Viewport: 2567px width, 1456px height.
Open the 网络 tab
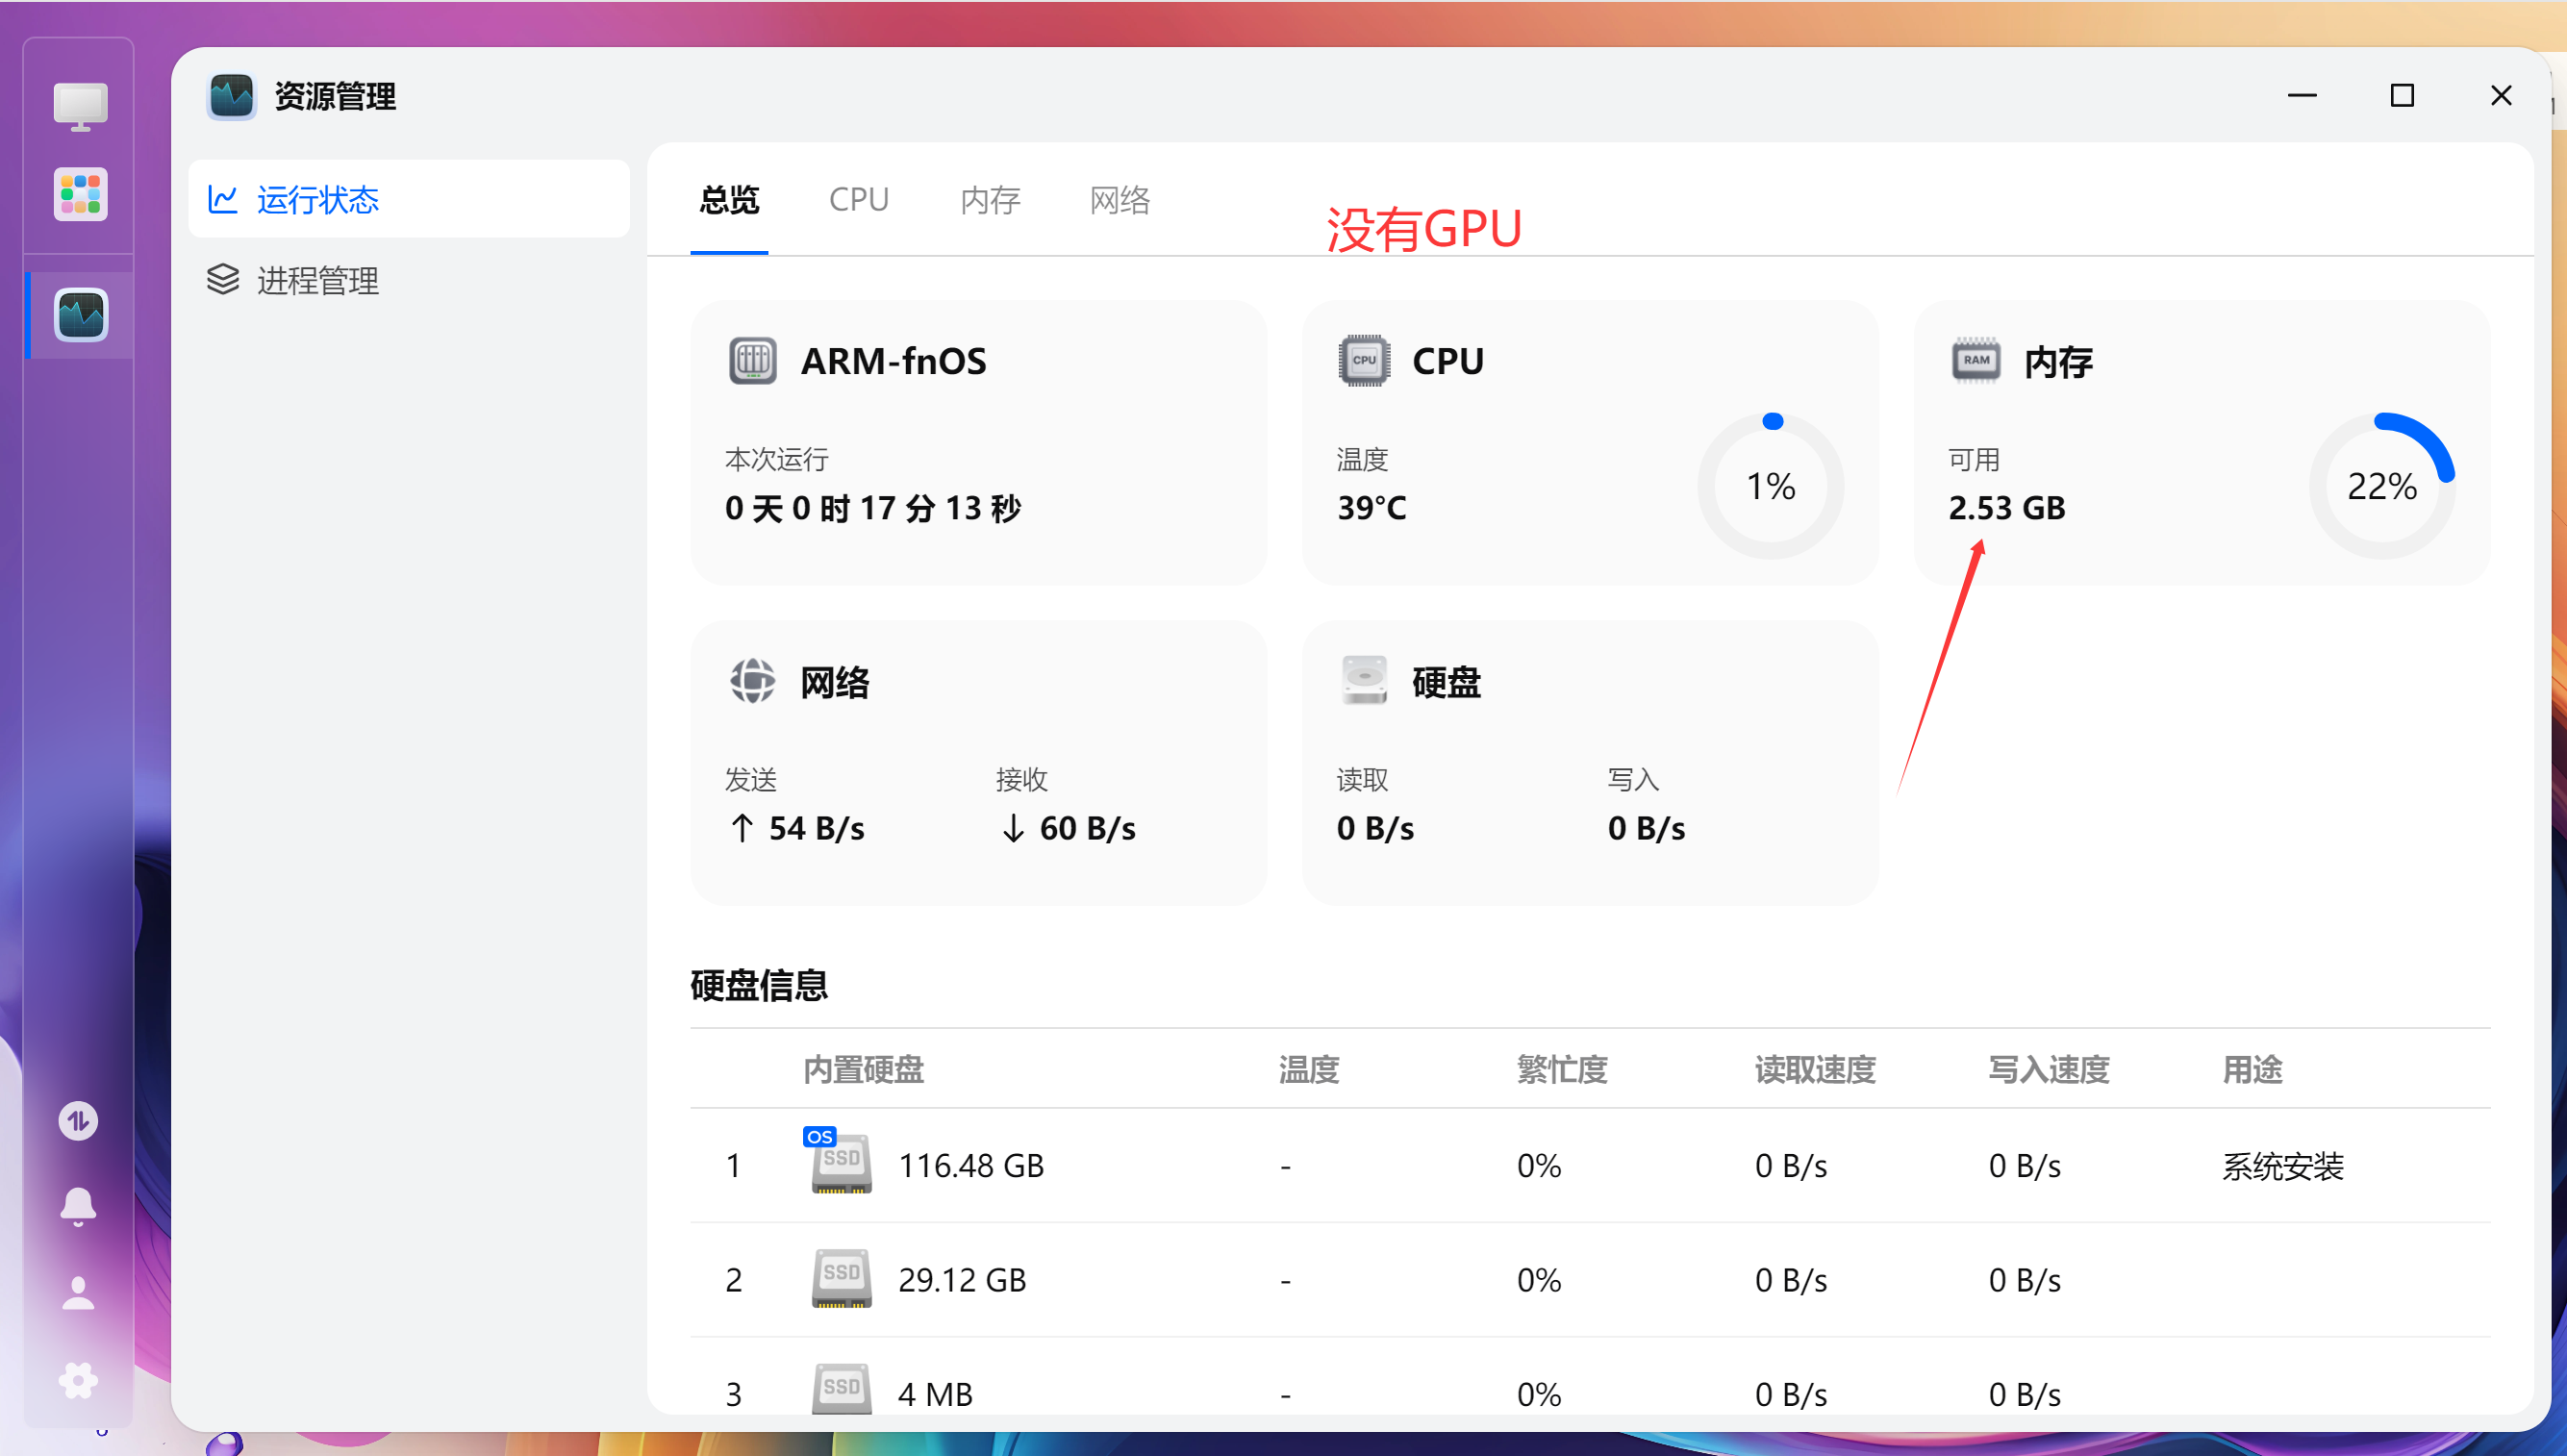coord(1119,200)
